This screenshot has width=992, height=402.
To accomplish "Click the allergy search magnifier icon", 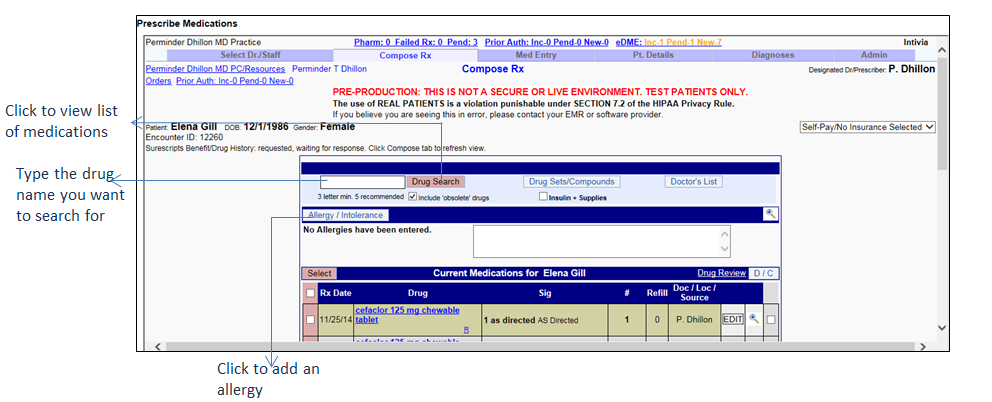I will click(769, 214).
